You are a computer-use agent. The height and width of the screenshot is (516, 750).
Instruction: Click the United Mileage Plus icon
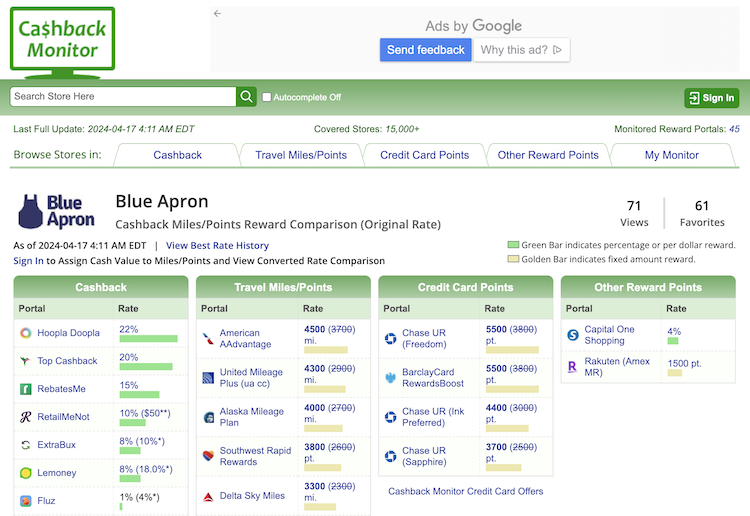pyautogui.click(x=208, y=378)
